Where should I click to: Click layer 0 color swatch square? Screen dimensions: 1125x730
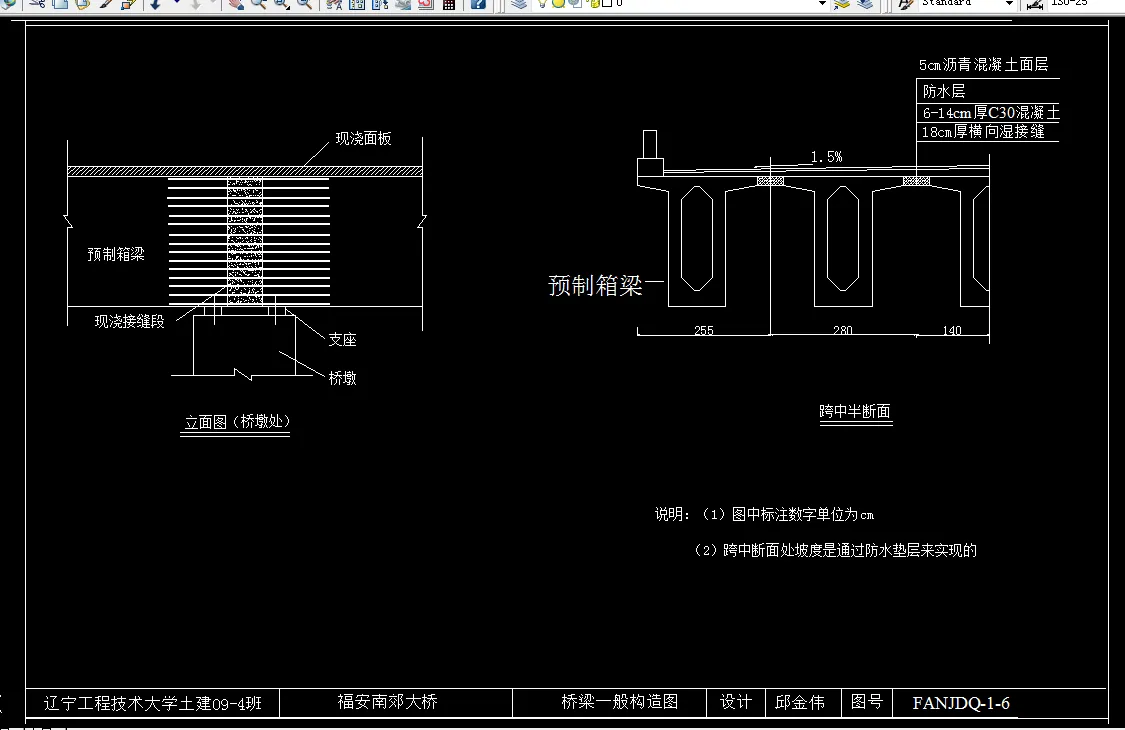[x=607, y=4]
